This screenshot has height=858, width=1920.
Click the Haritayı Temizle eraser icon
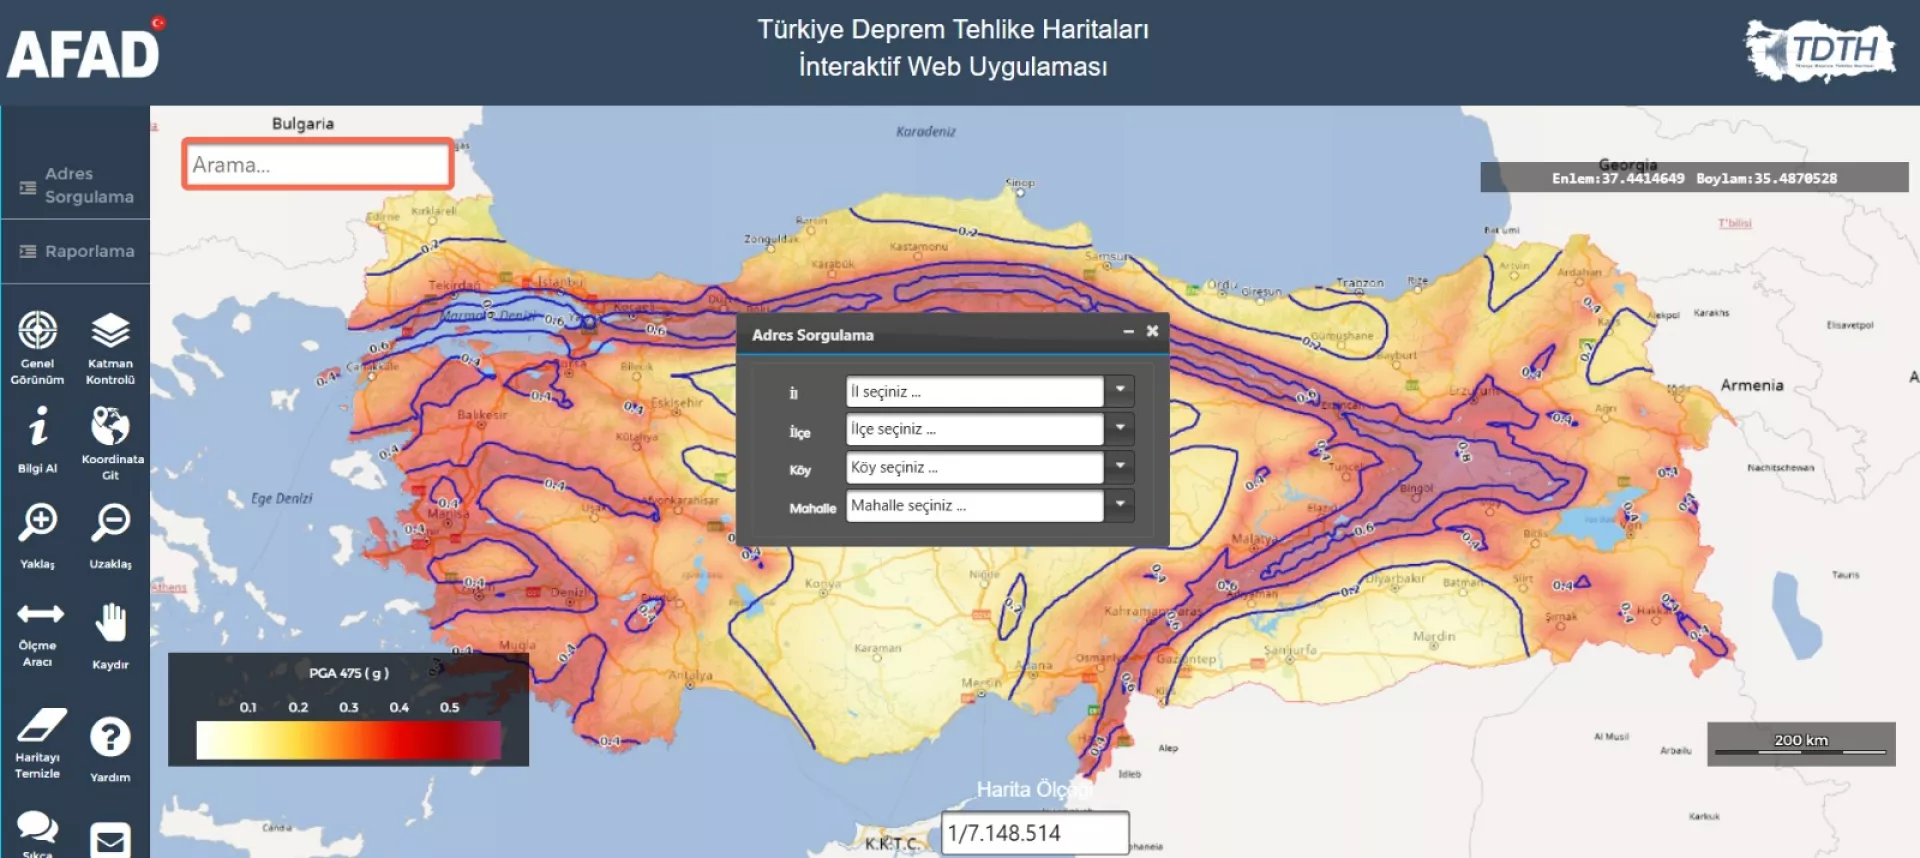click(x=41, y=725)
